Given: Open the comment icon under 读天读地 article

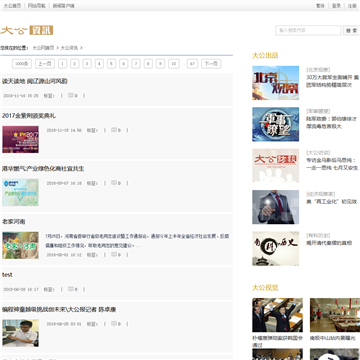Looking at the screenshot, I should point(71,96).
